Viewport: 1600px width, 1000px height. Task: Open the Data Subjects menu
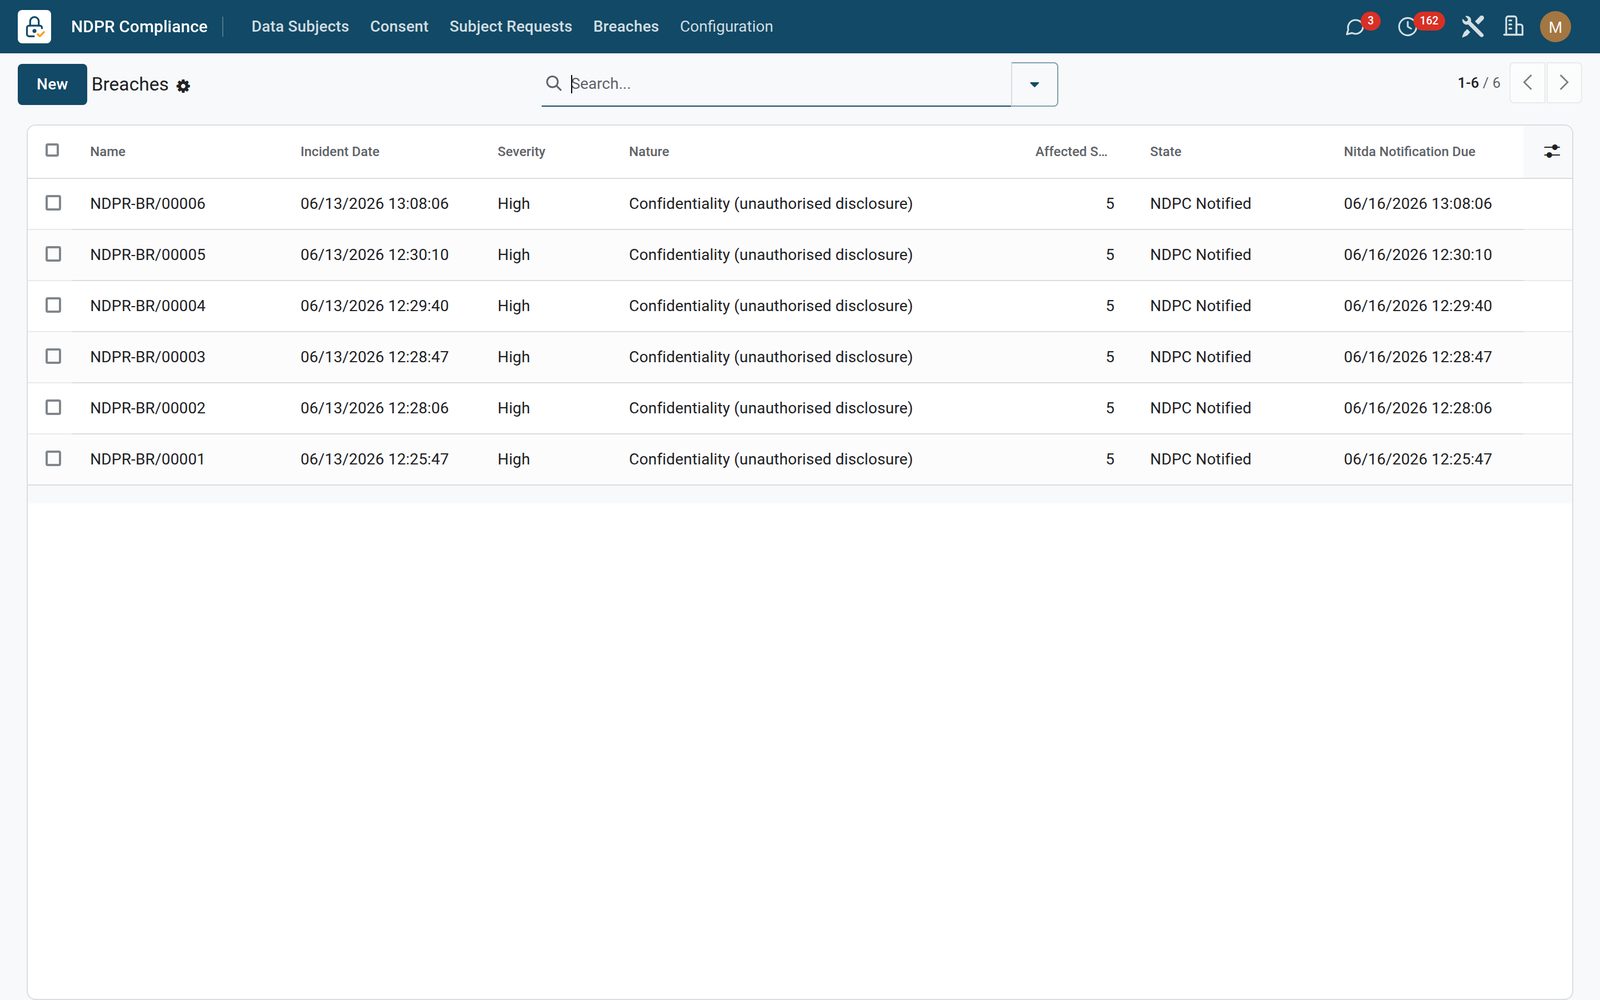point(300,27)
